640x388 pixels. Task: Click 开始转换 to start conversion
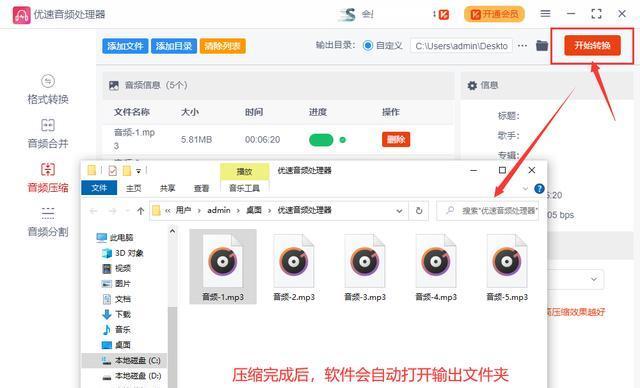coord(592,45)
